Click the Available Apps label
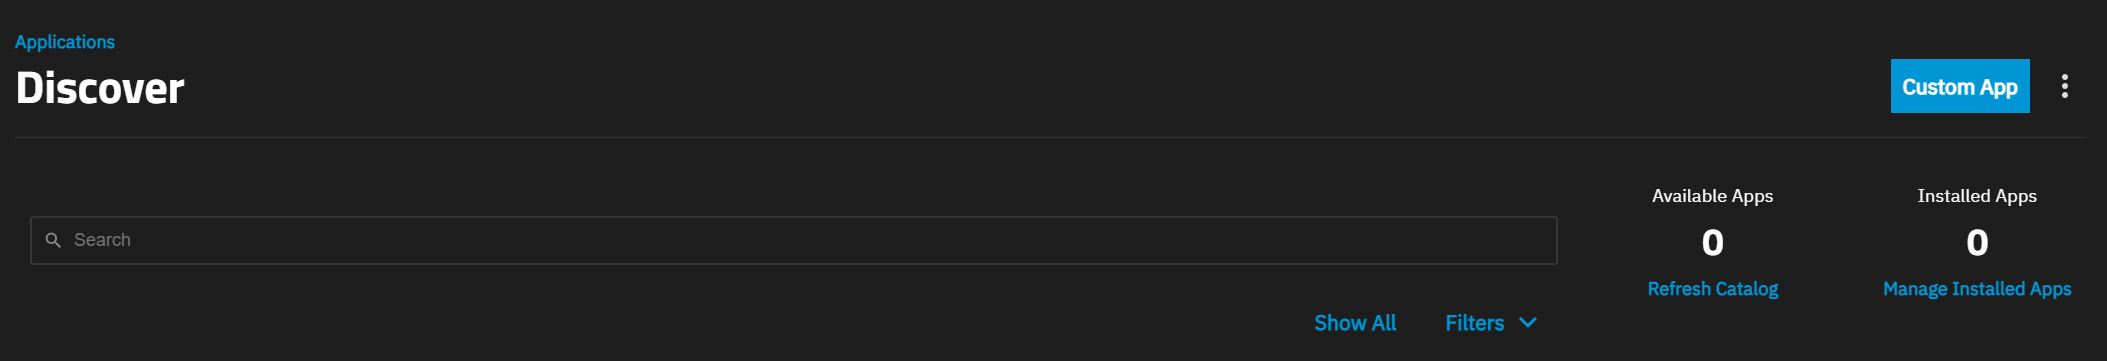 point(1712,196)
